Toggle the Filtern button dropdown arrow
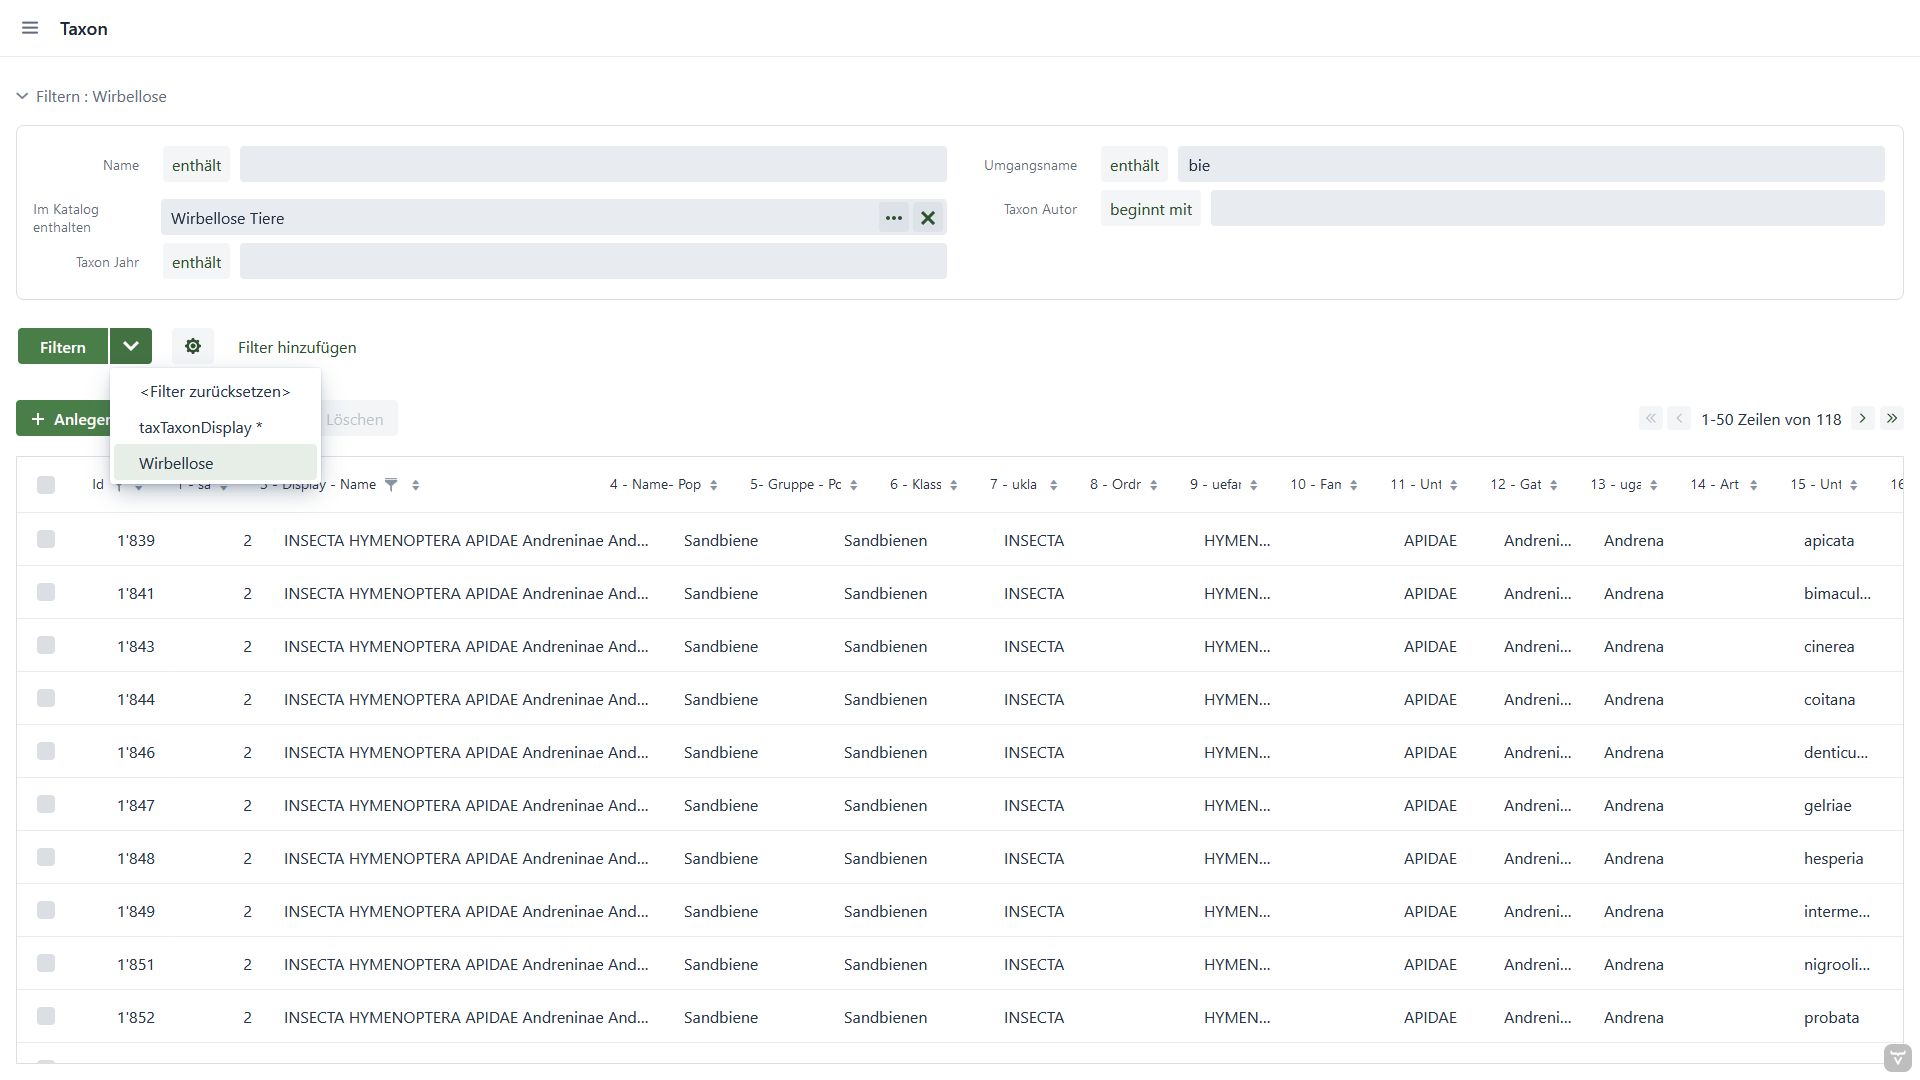This screenshot has height=1080, width=1920. pos(131,347)
